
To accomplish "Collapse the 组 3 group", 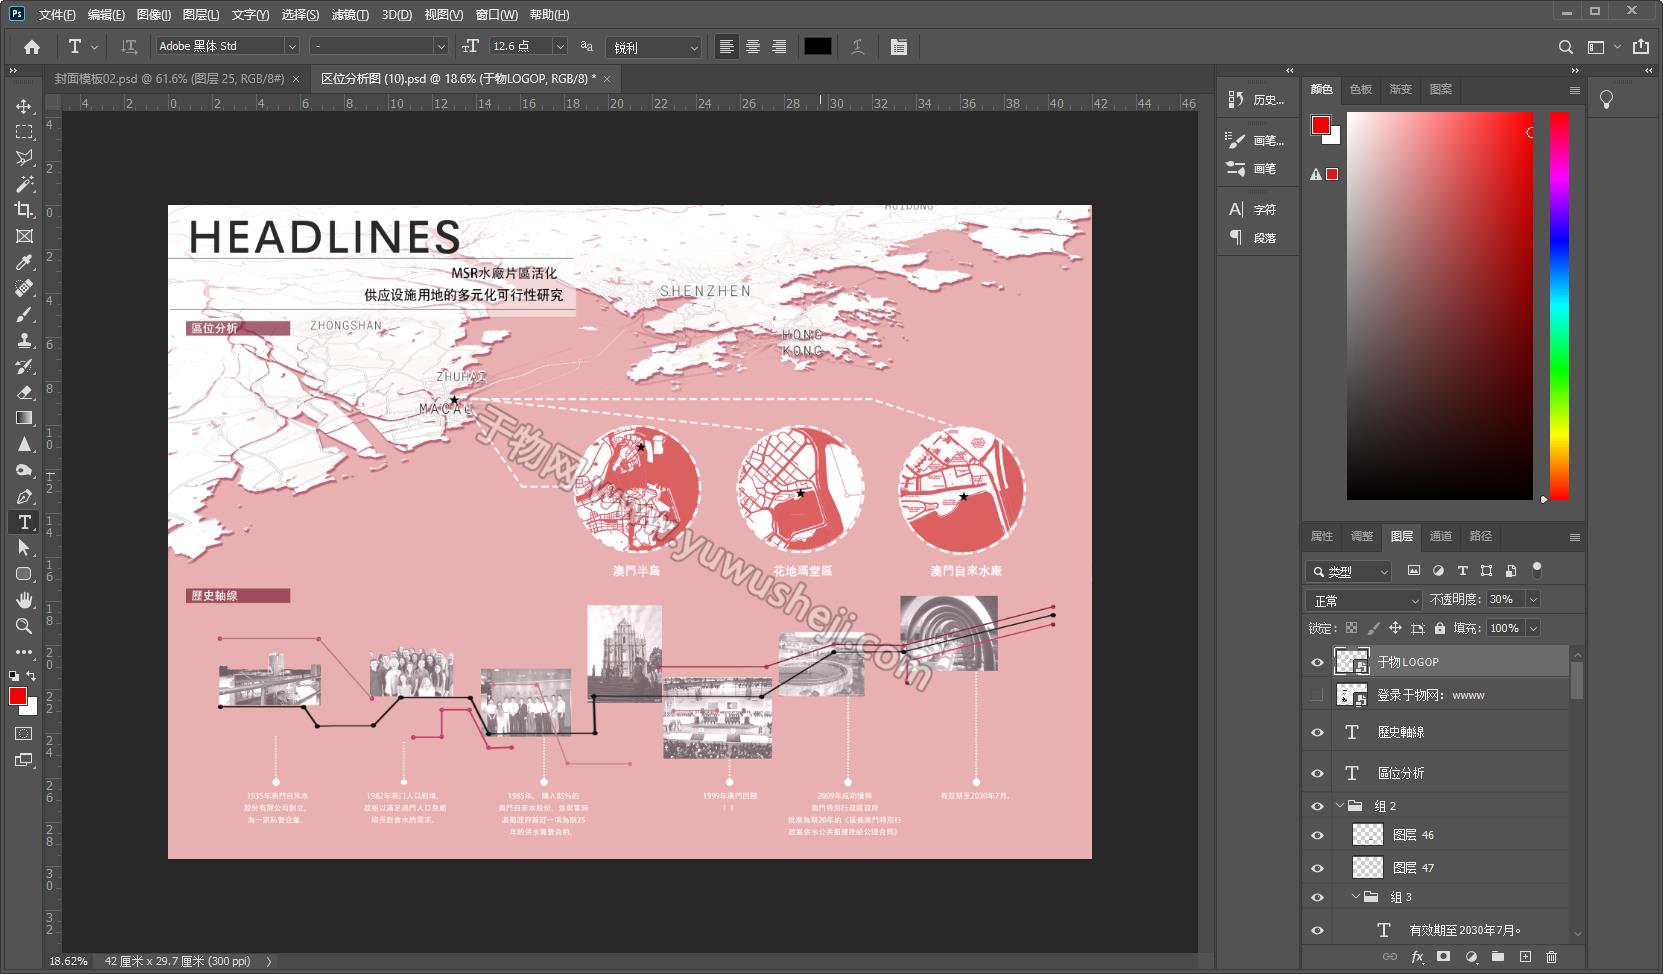I will click(1357, 896).
